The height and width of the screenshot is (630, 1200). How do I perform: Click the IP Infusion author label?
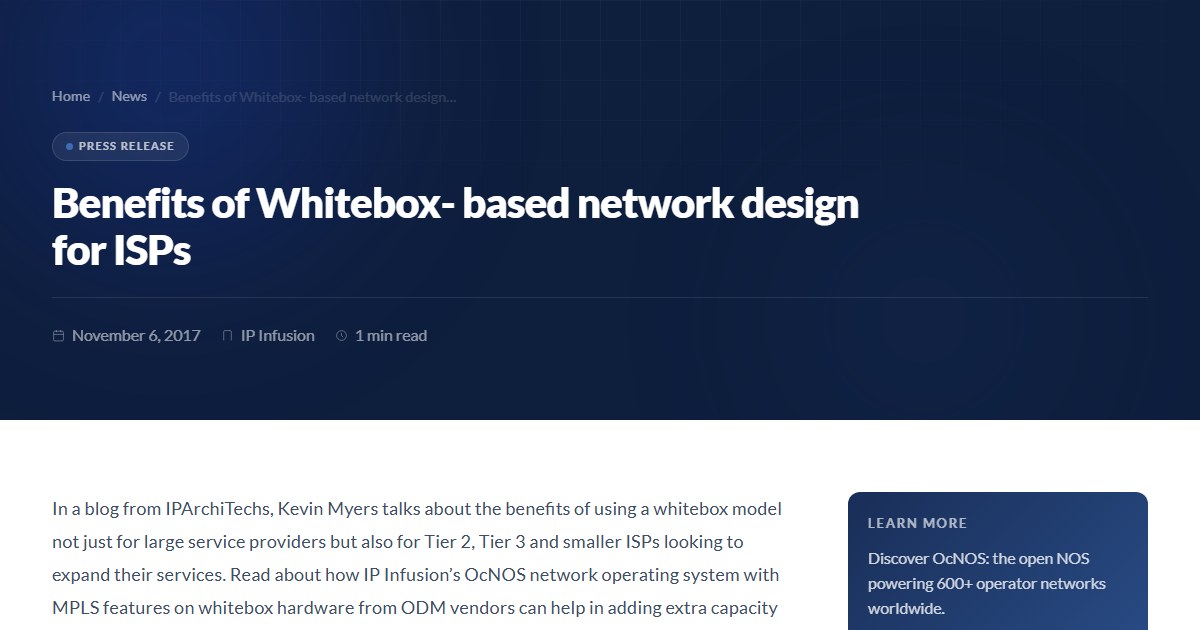278,336
